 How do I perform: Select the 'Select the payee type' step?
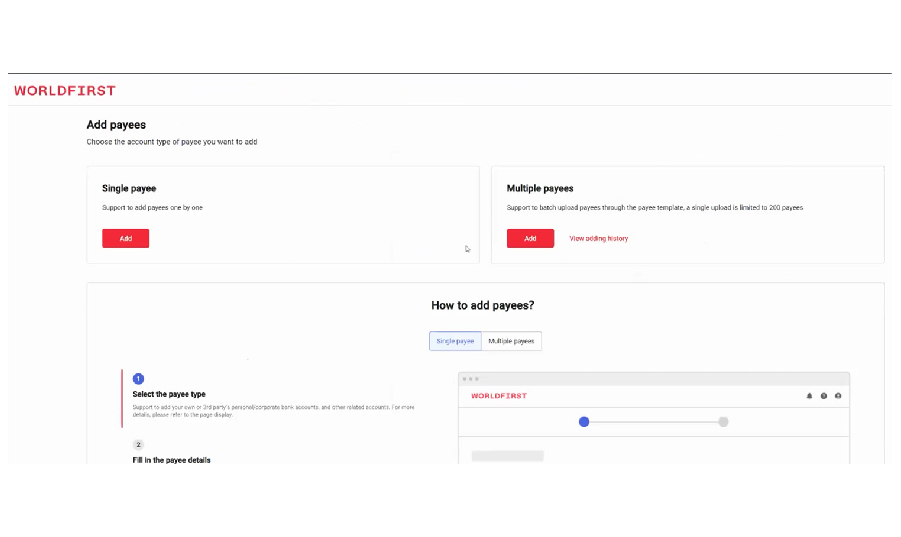coord(169,394)
